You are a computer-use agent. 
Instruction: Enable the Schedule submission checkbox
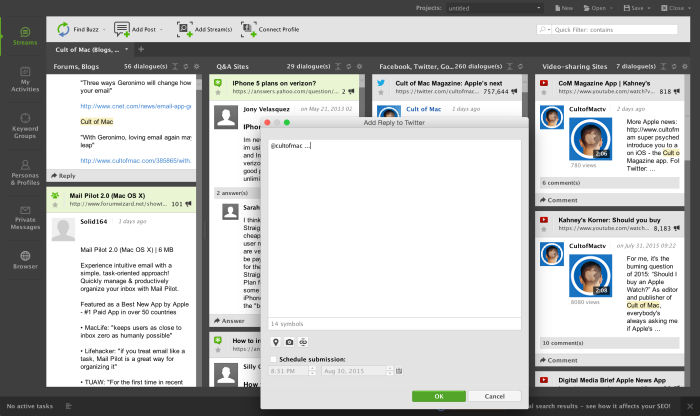pos(275,357)
